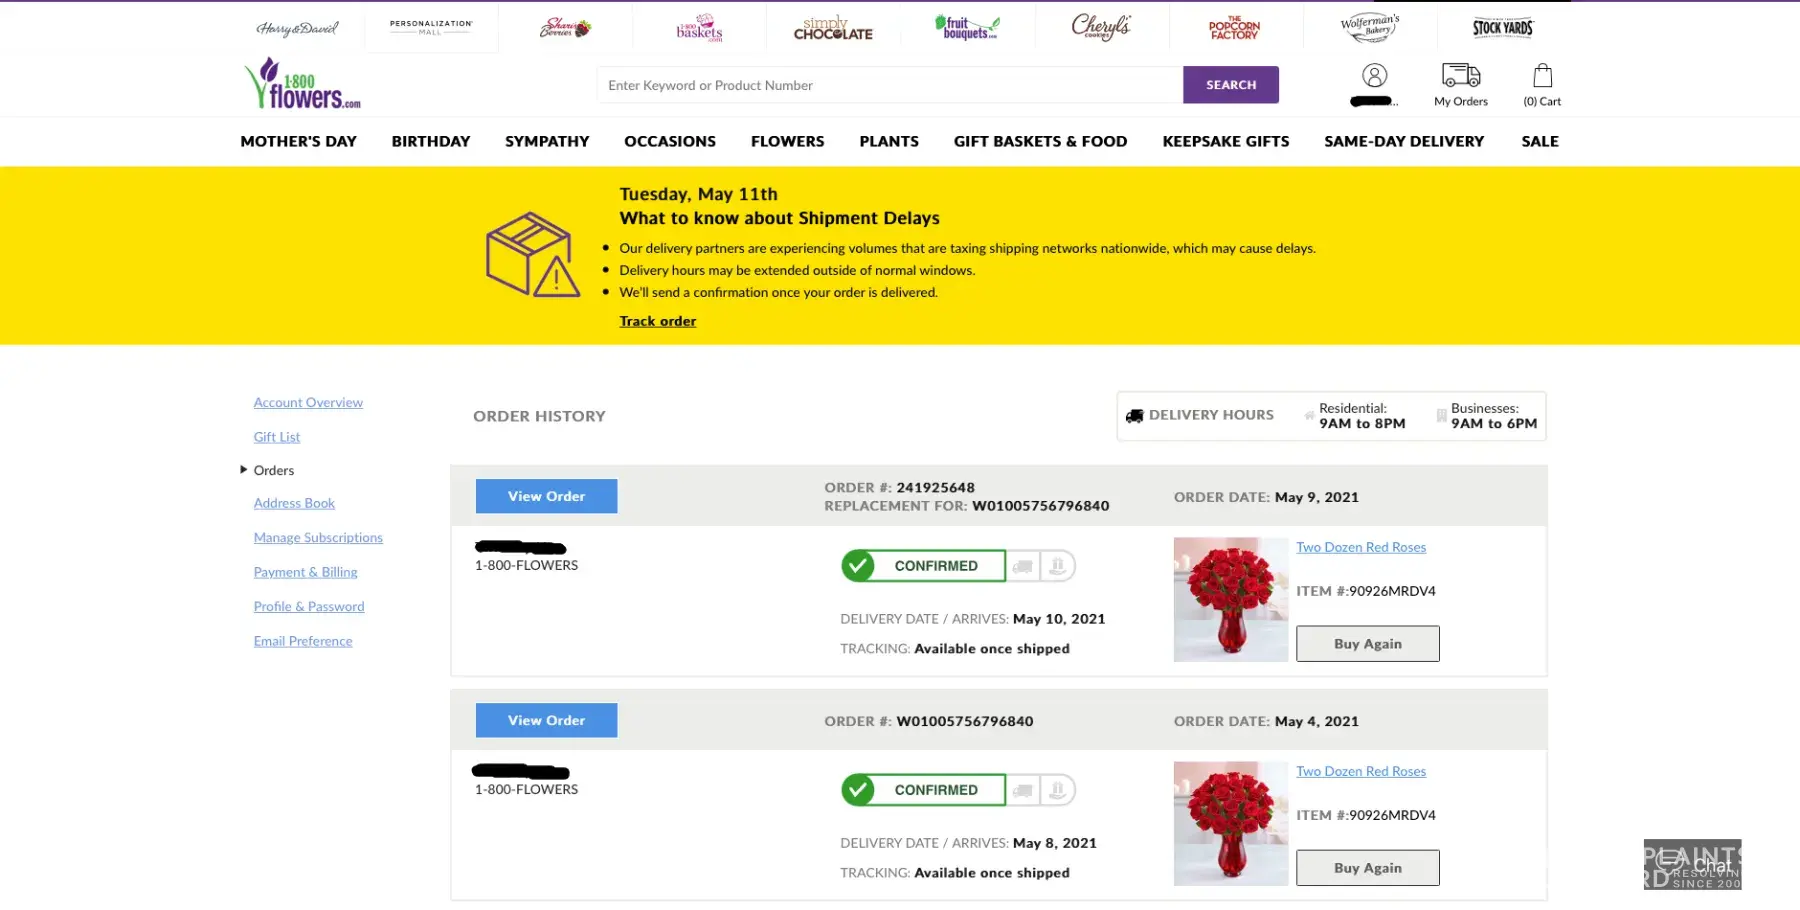The image size is (1800, 910).
Task: Open the Mother's Day menu
Action: (x=298, y=141)
